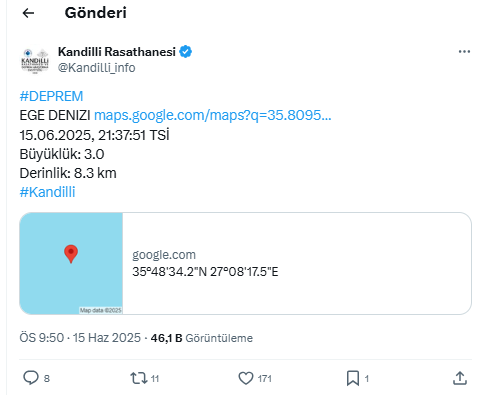Open the three-dot more options menu
The height and width of the screenshot is (395, 484).
pyautogui.click(x=464, y=52)
